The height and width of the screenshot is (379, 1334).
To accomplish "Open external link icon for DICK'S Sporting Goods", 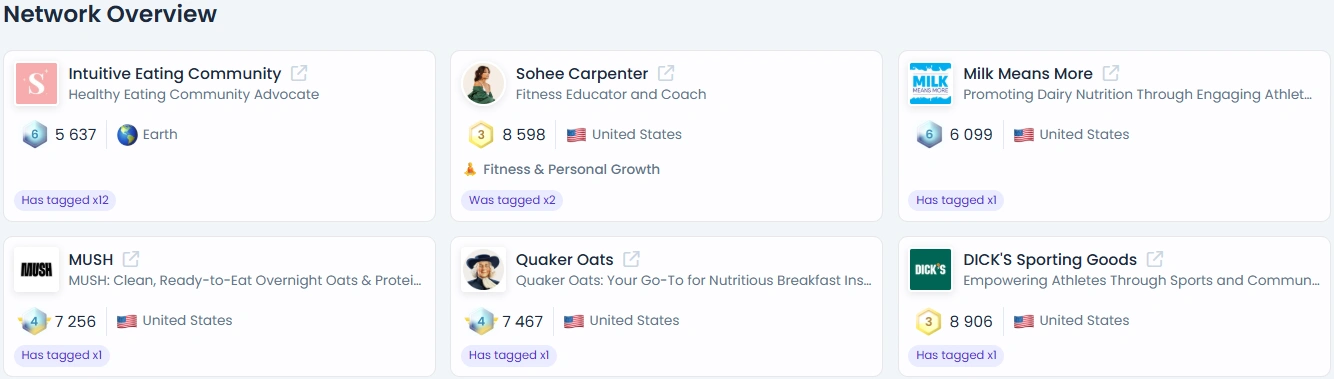I will [1155, 259].
